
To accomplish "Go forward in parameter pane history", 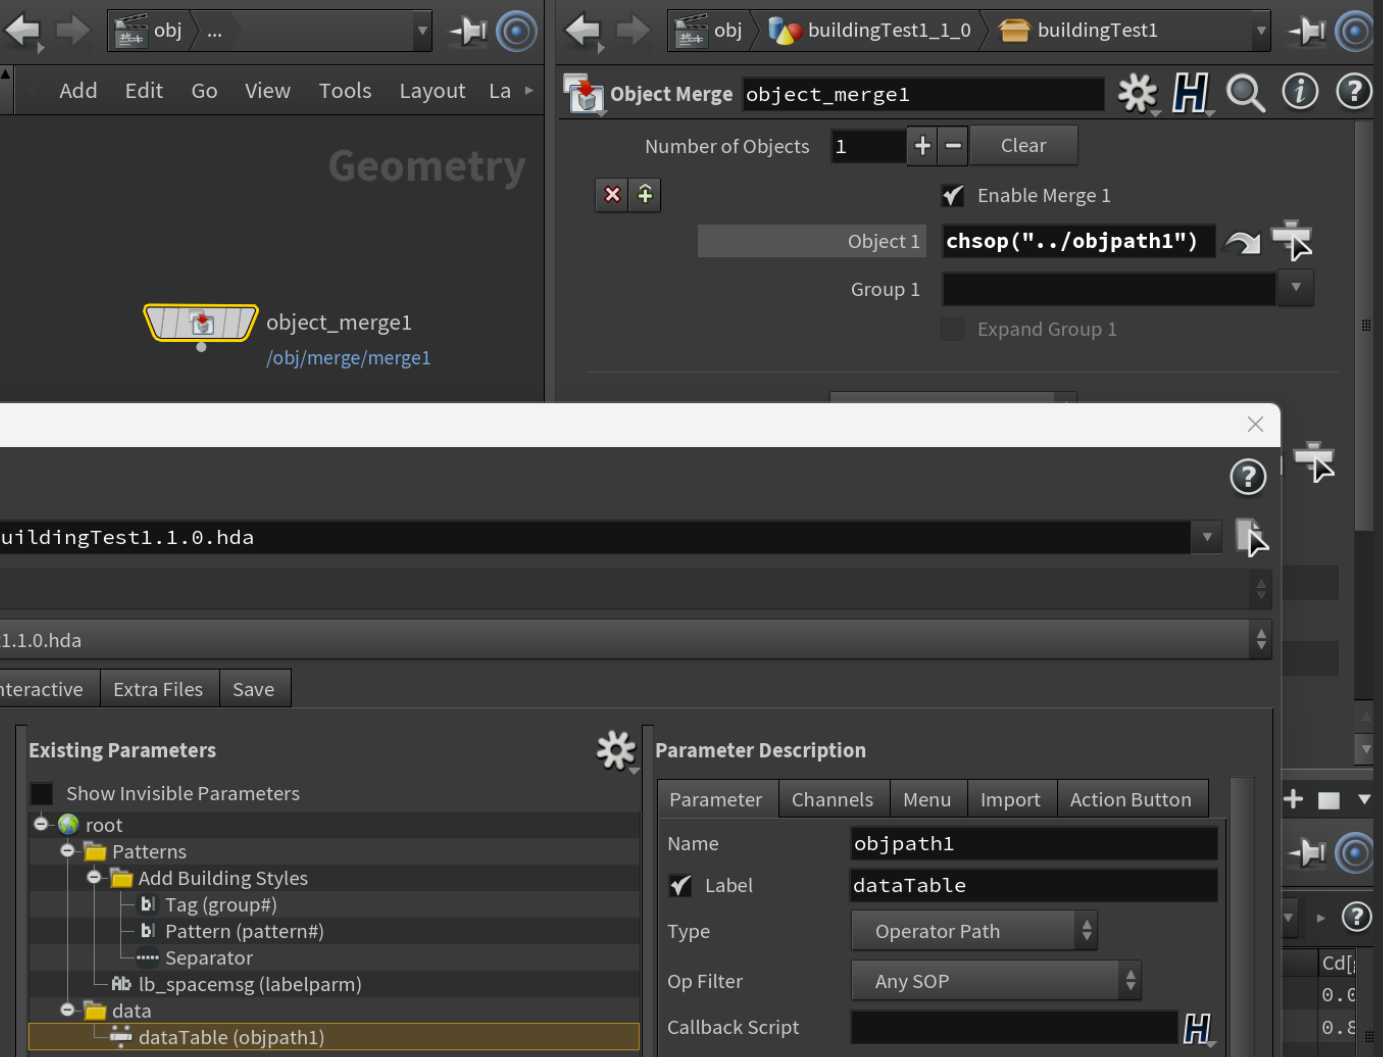I will pos(633,31).
